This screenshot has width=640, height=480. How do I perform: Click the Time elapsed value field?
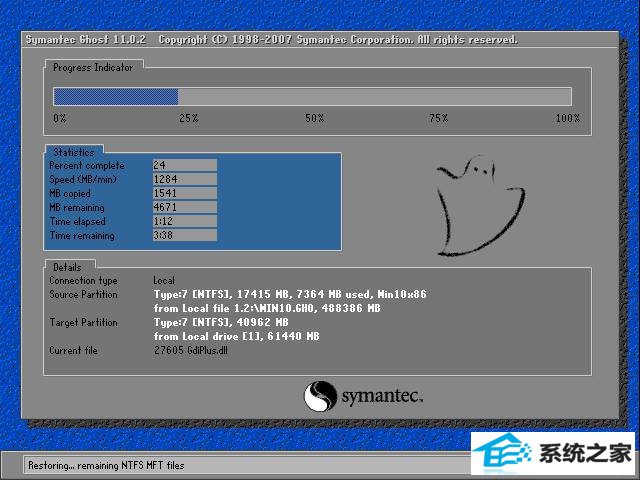(x=184, y=221)
